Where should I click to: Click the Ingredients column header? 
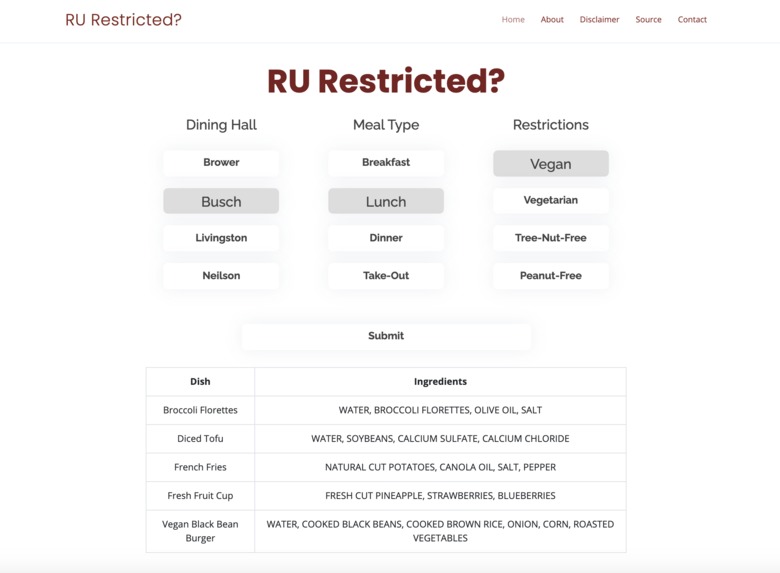coord(440,382)
